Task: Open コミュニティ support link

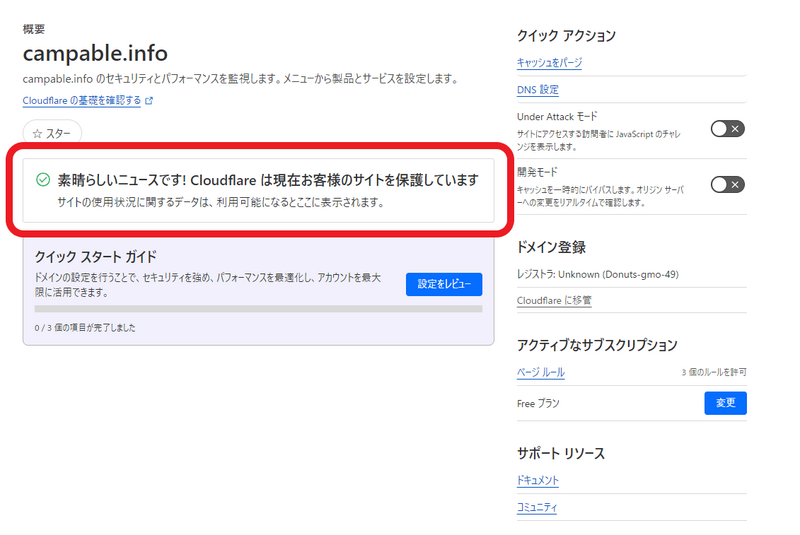Action: click(x=537, y=507)
